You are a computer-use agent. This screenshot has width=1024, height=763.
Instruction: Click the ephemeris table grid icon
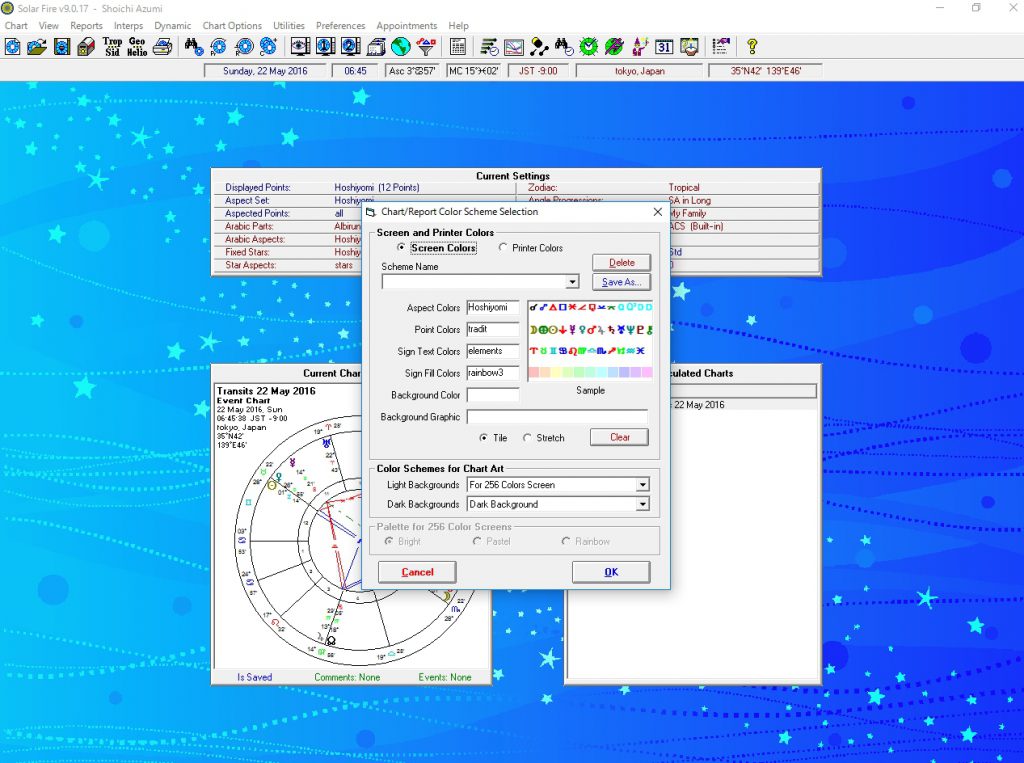[x=458, y=47]
